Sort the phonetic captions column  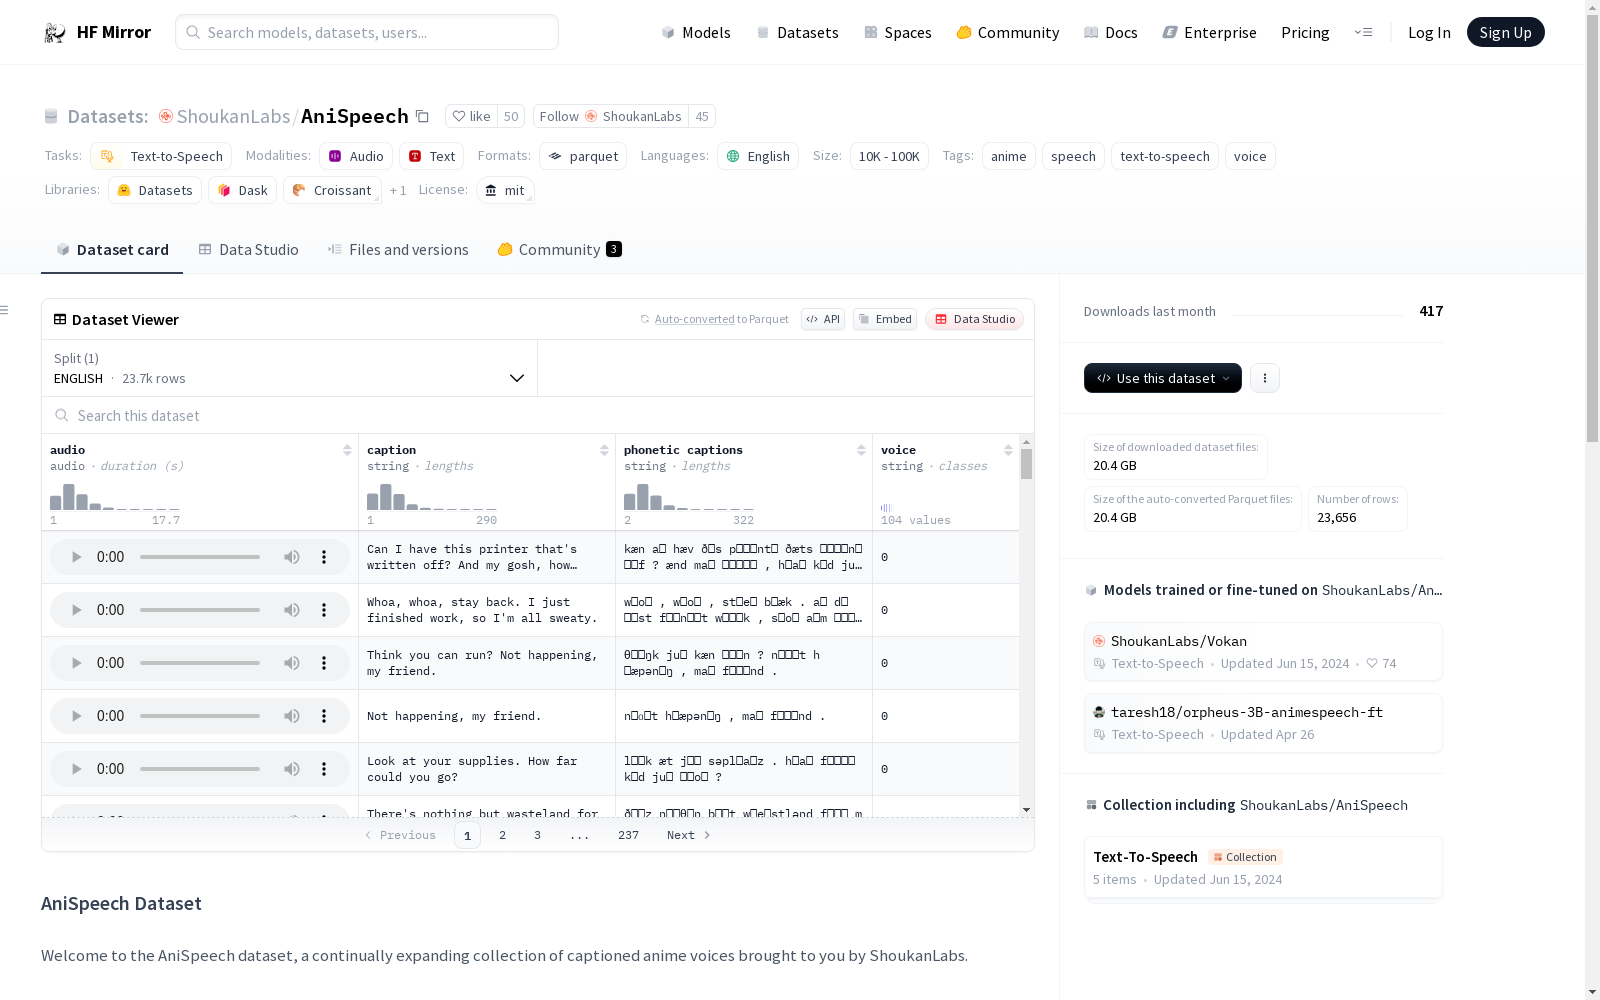861,450
